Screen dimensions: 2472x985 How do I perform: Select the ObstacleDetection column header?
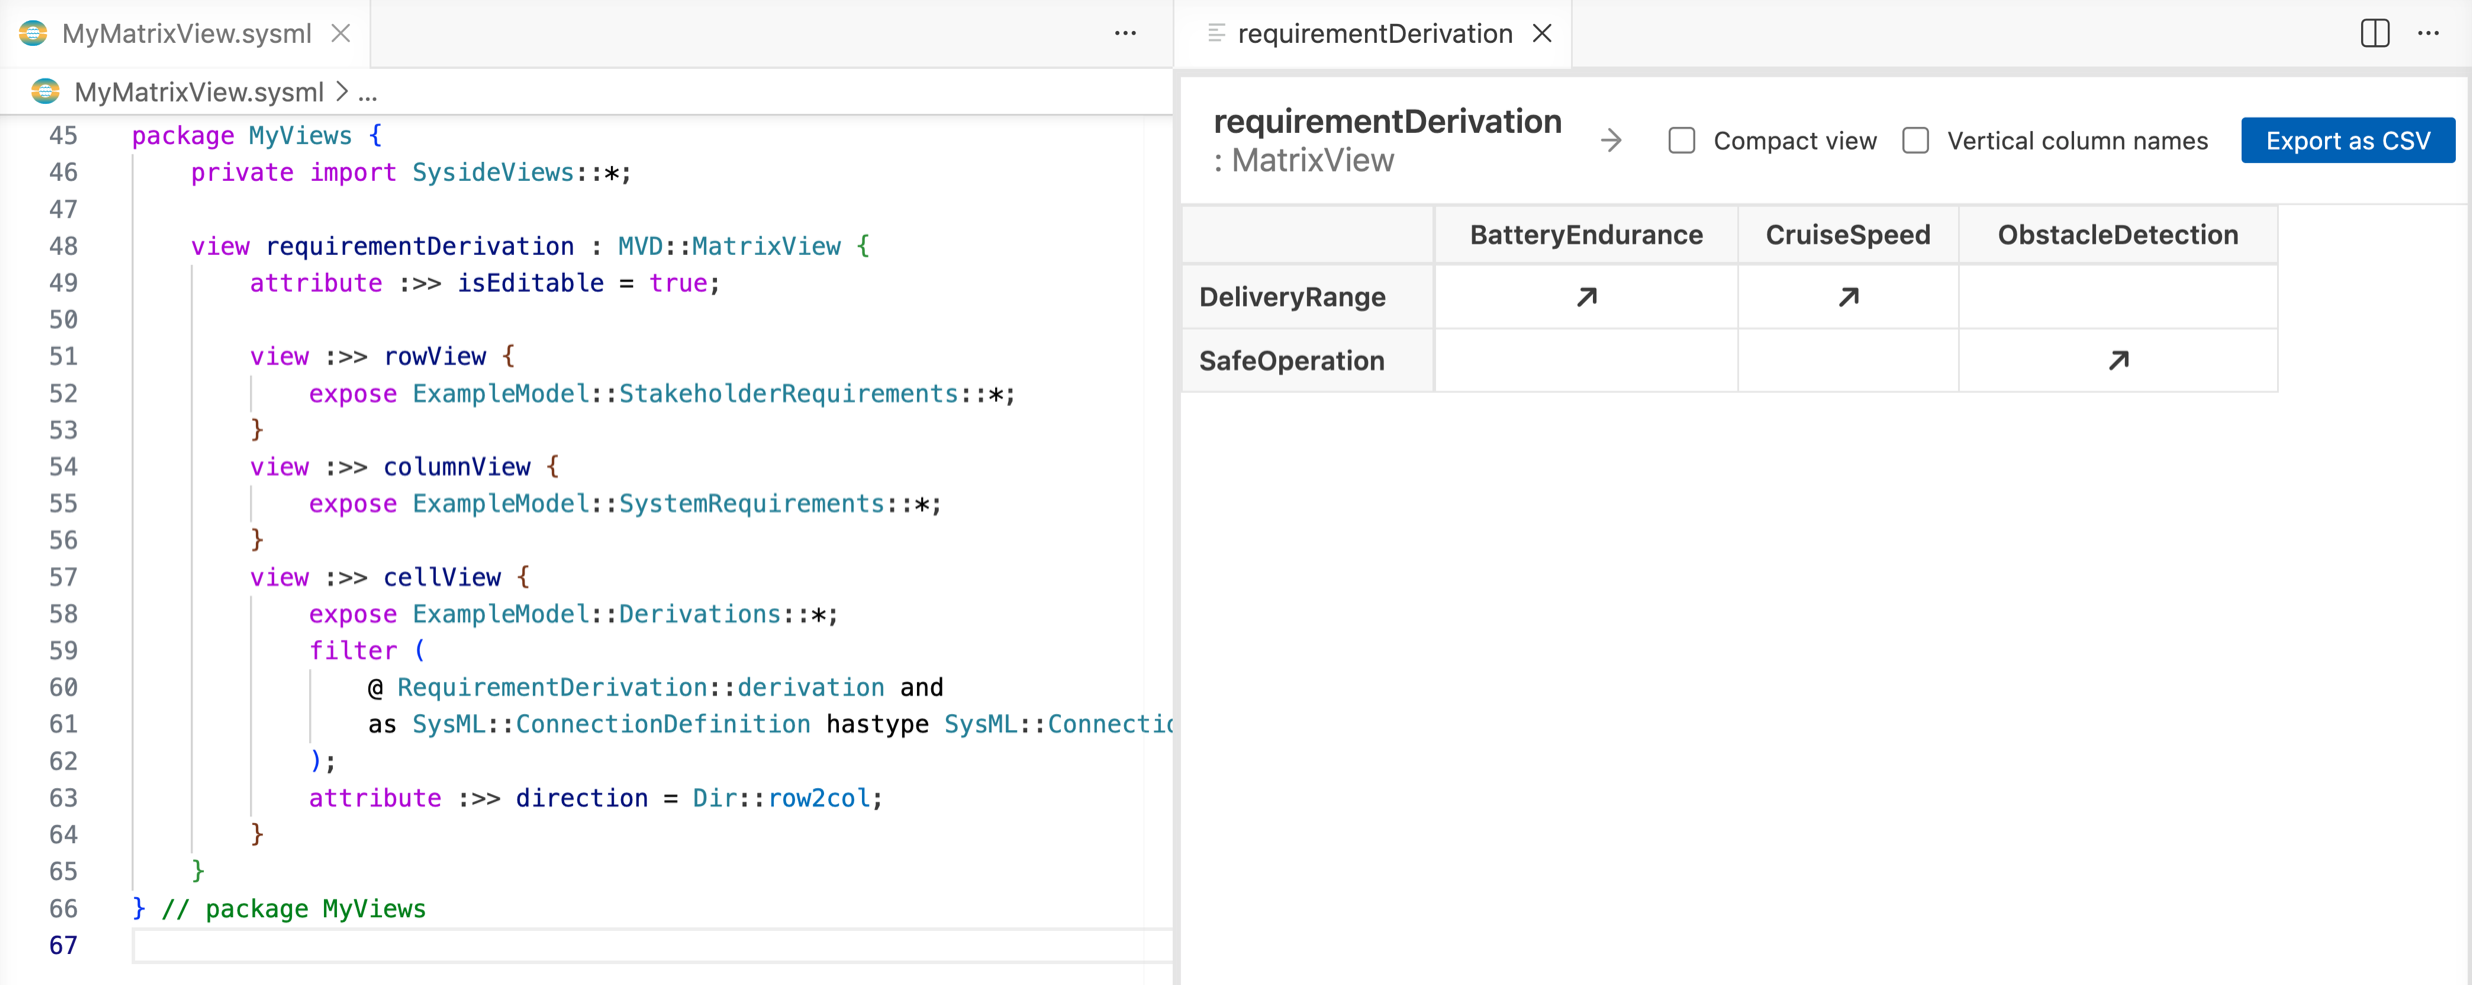pos(2118,235)
